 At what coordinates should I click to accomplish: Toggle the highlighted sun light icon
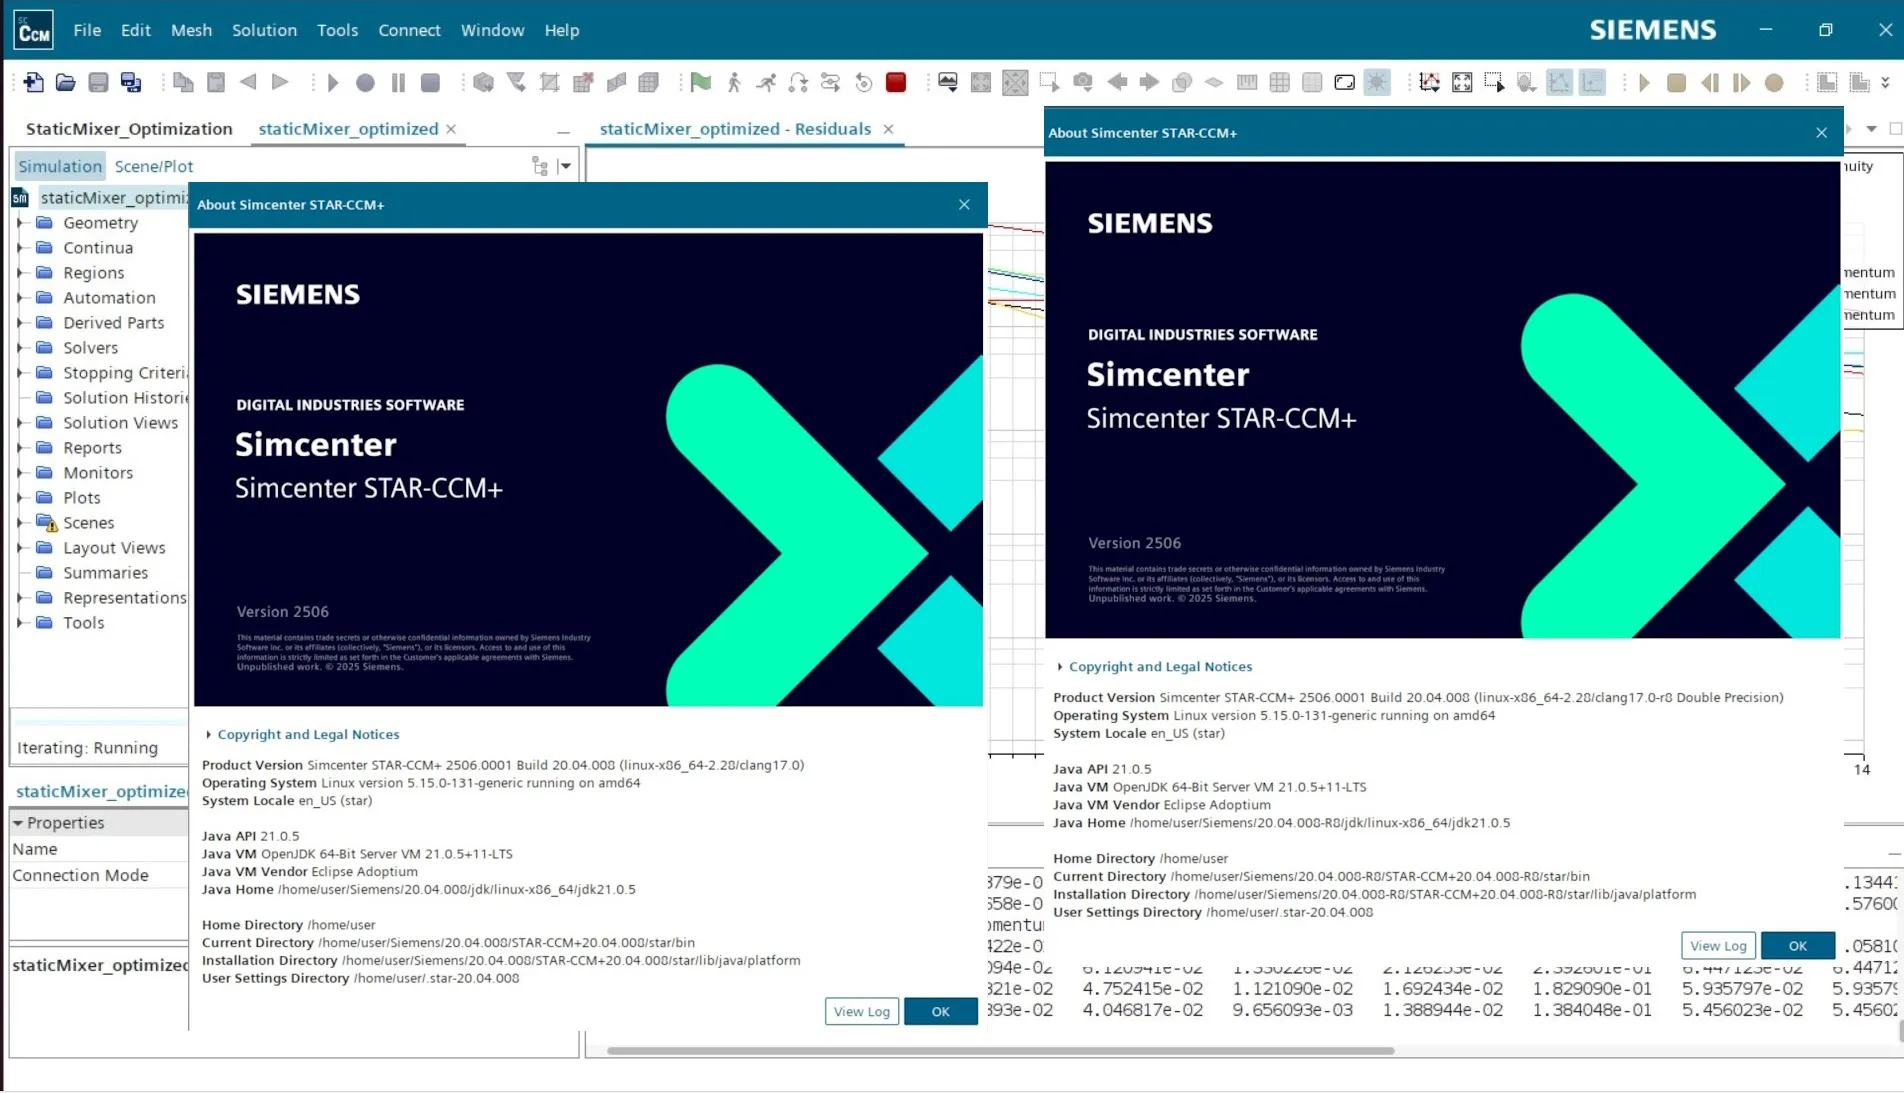[x=1377, y=83]
